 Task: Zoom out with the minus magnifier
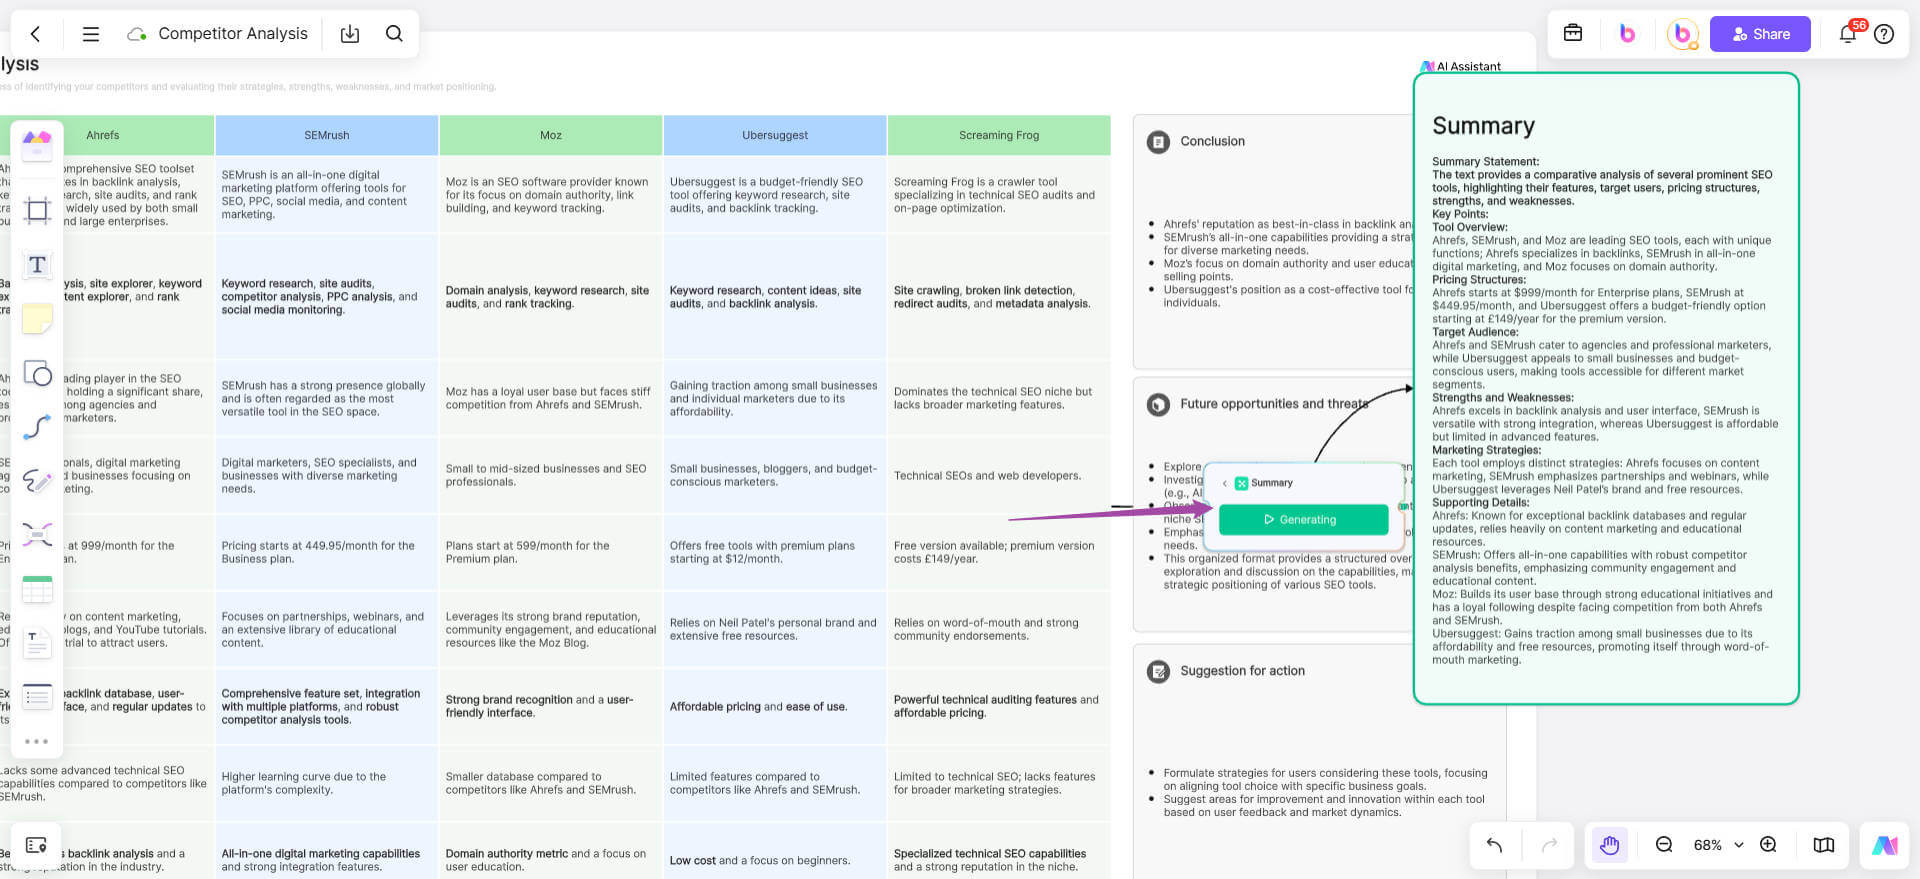point(1664,845)
